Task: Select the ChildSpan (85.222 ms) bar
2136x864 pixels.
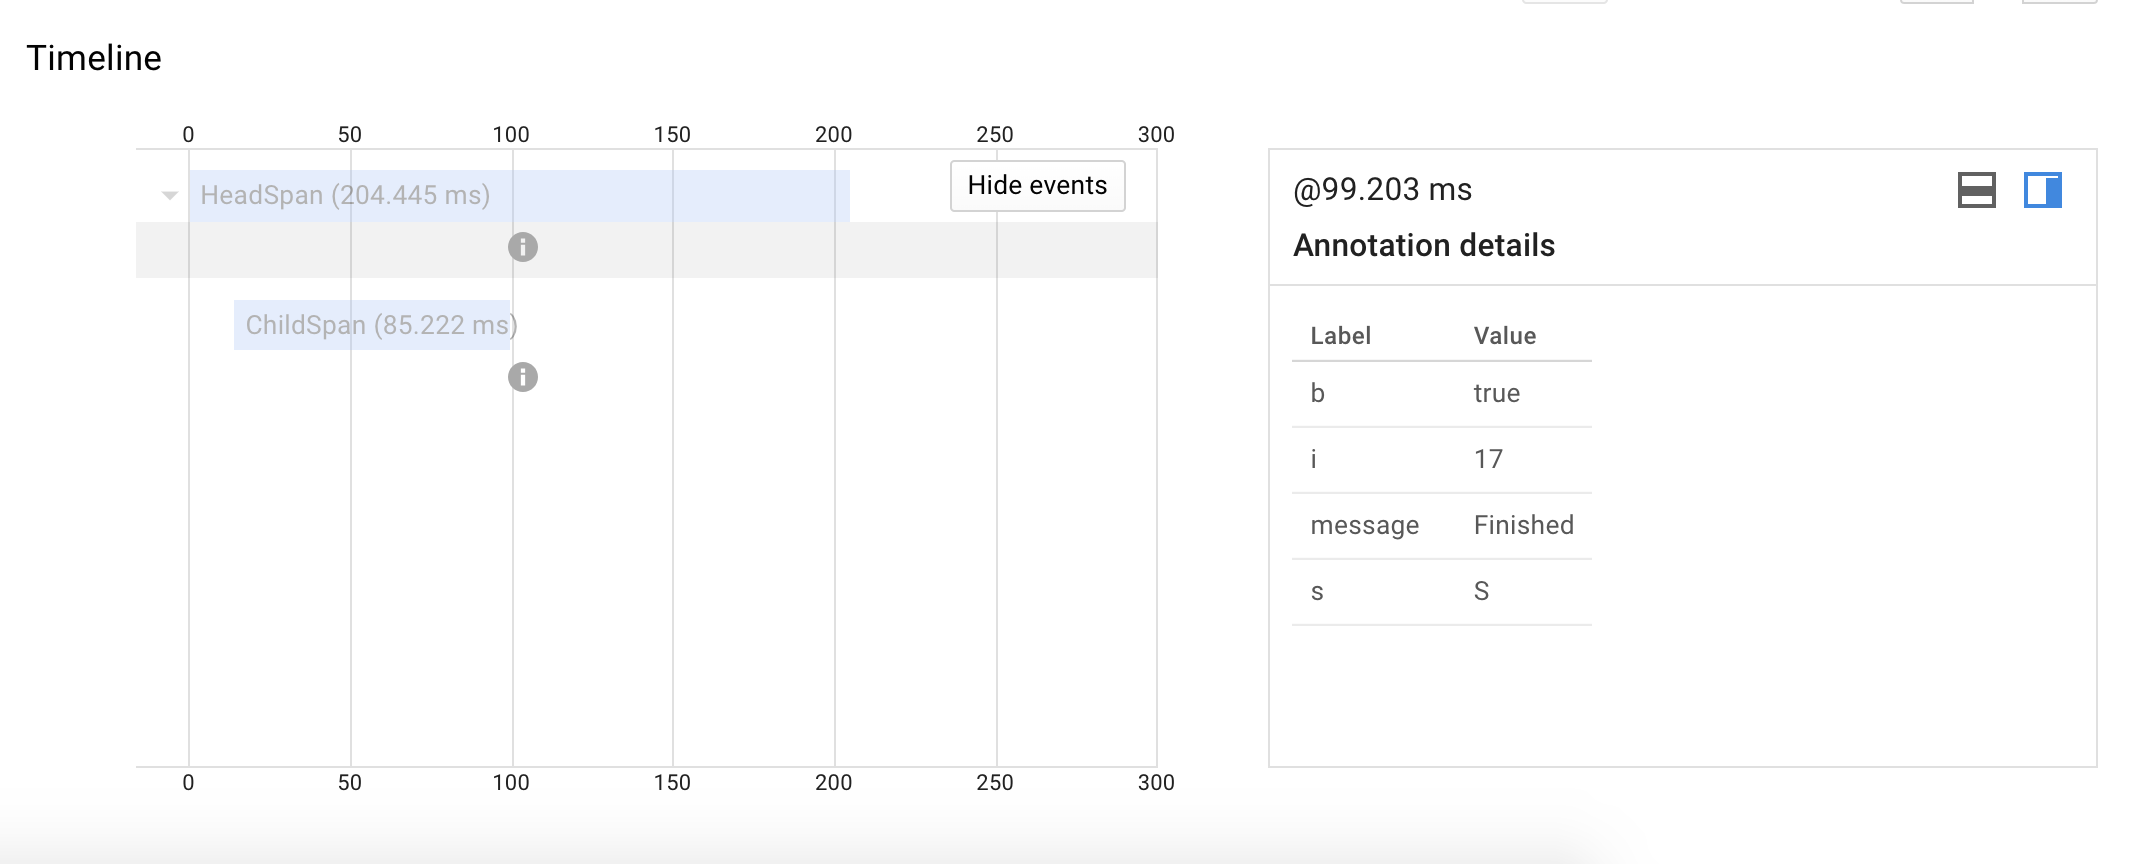Action: click(372, 325)
